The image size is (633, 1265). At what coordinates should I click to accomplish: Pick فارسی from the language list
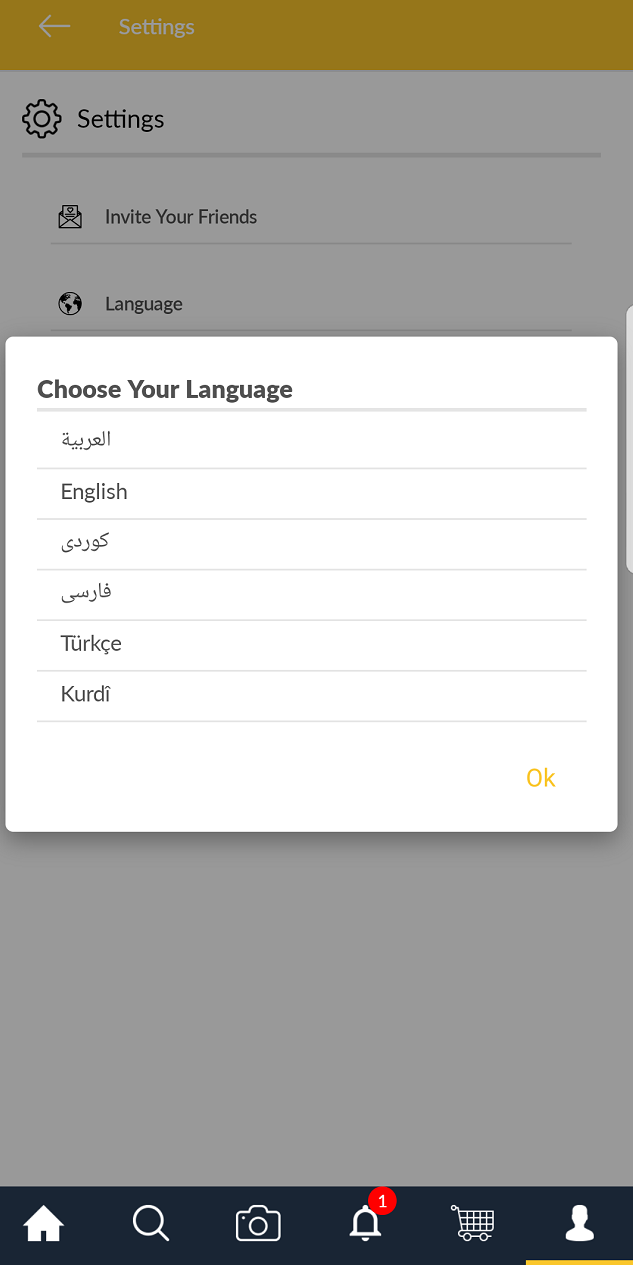coord(86,593)
